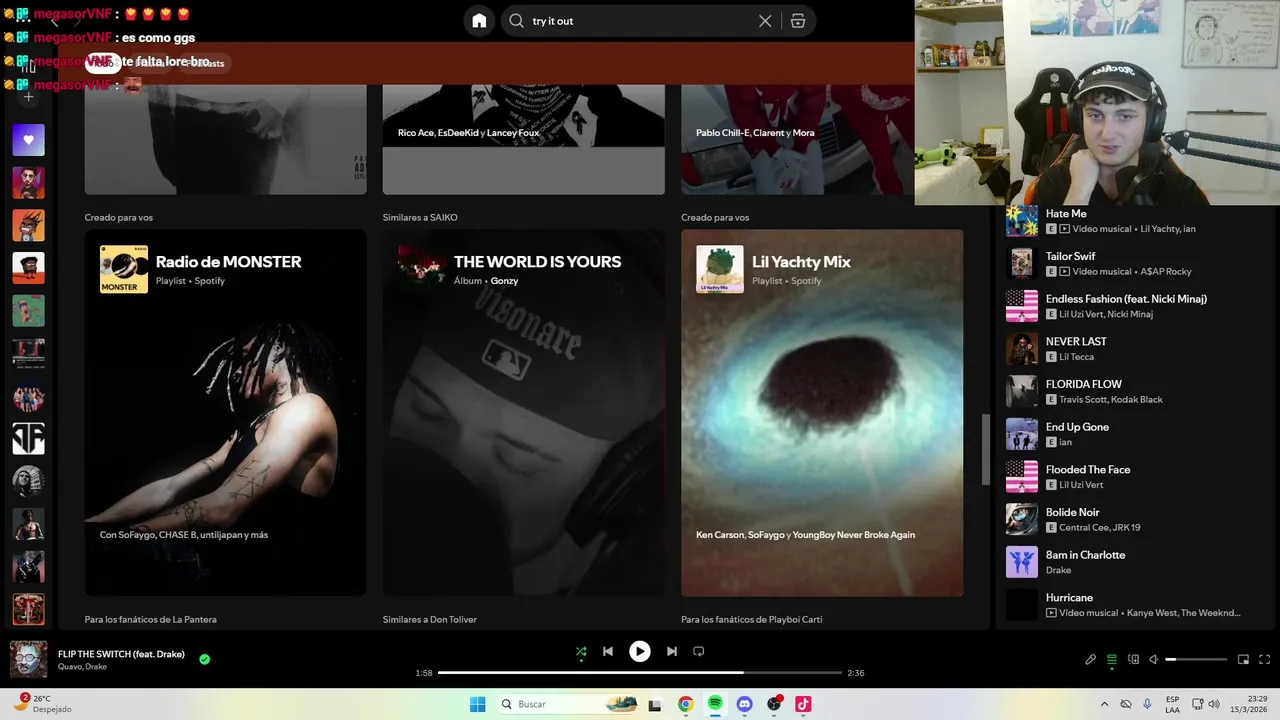1280x720 pixels.
Task: Click Lil Yachty Mix title text
Action: click(801, 262)
